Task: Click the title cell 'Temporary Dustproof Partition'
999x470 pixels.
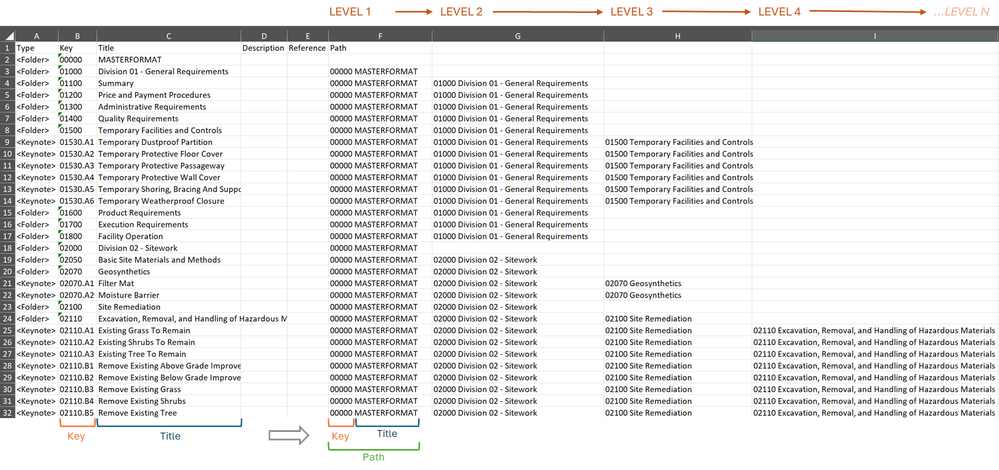Action: 169,142
